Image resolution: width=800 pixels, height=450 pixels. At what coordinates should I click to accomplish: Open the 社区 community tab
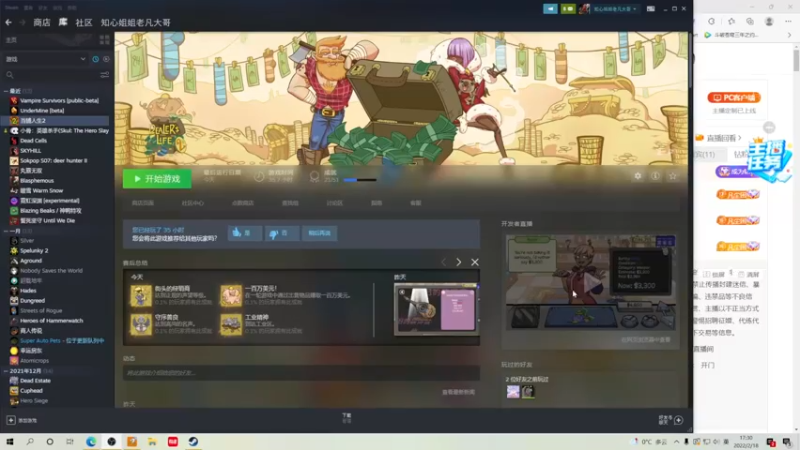[84, 22]
